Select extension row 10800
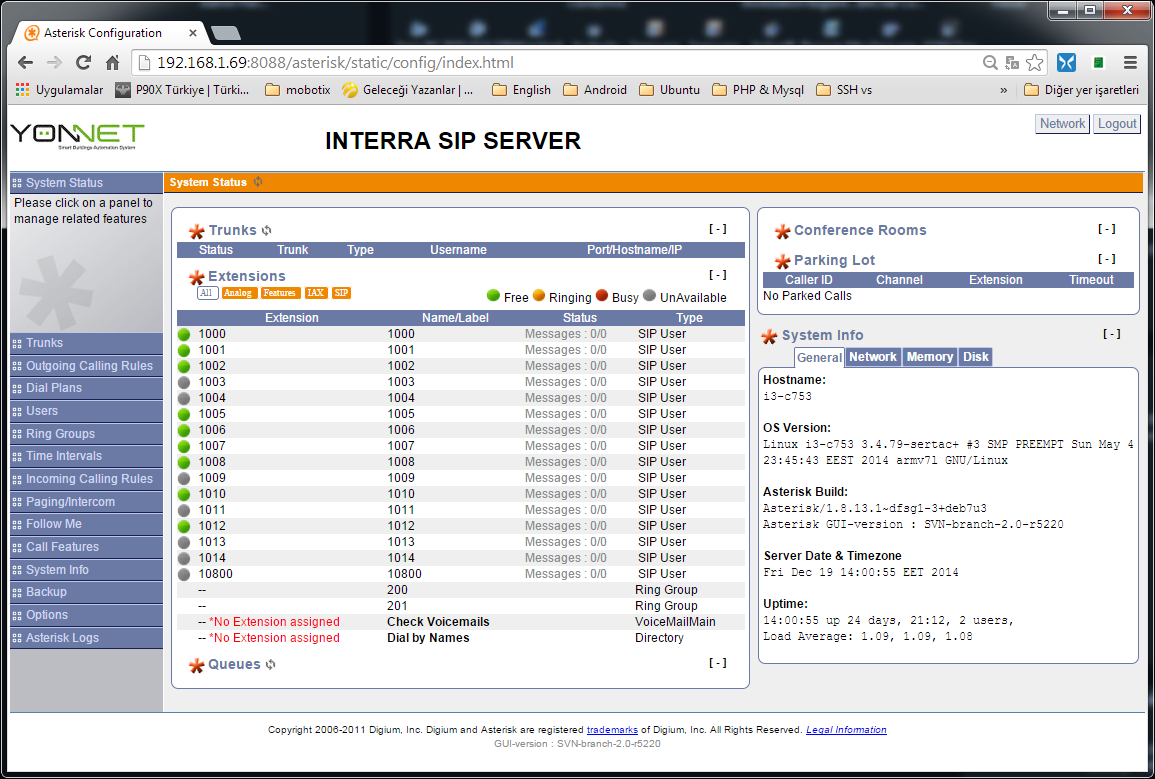 (461, 574)
